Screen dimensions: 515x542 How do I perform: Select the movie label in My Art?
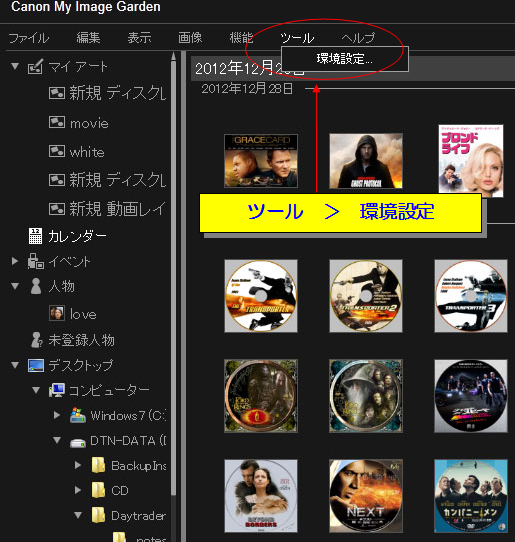pos(89,123)
